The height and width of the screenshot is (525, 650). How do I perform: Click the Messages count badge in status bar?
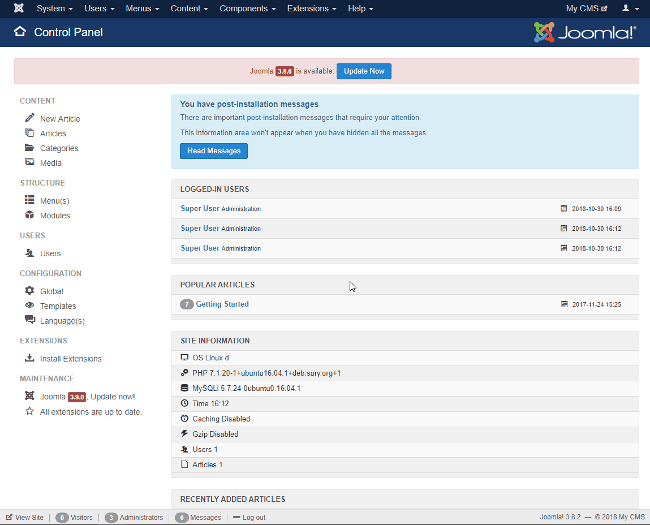click(182, 518)
